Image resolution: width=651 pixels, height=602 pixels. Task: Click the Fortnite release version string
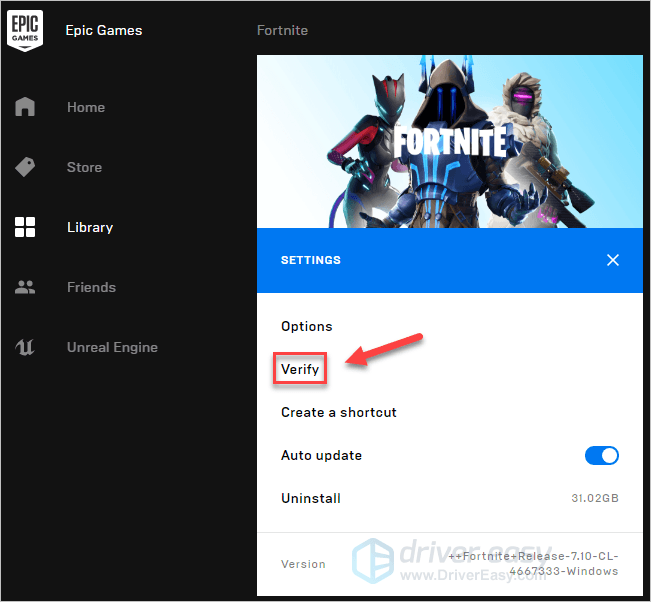pyautogui.click(x=534, y=564)
